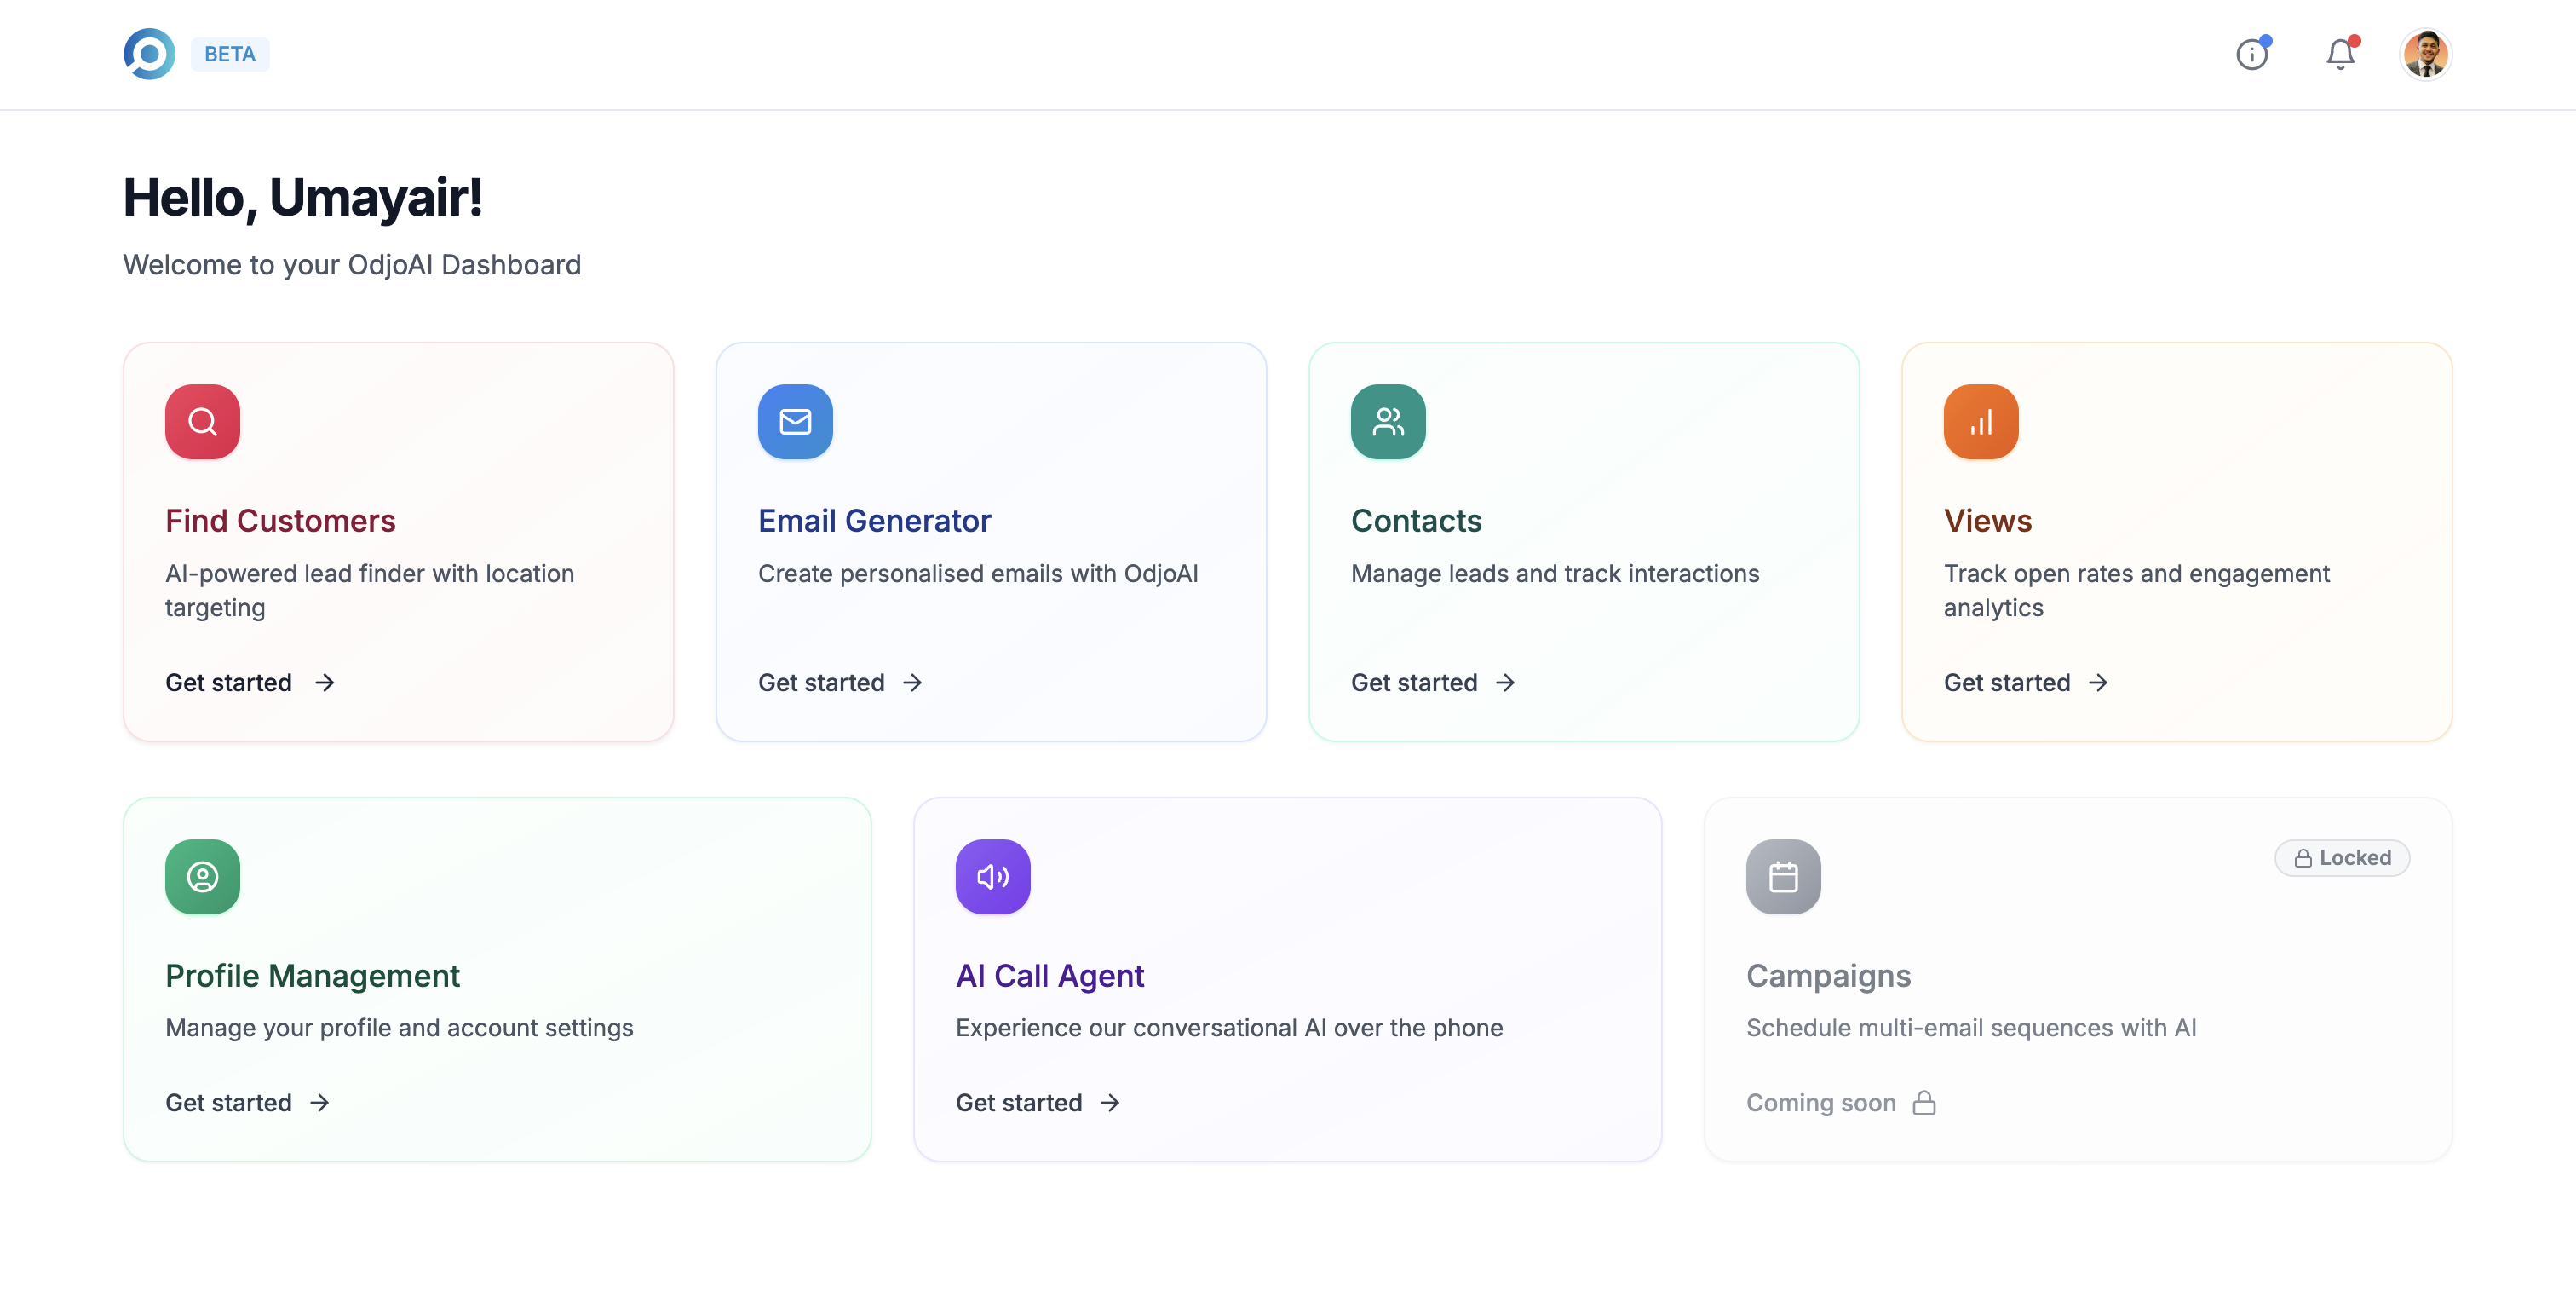
Task: Click the Views analytics chart icon
Action: point(1980,421)
